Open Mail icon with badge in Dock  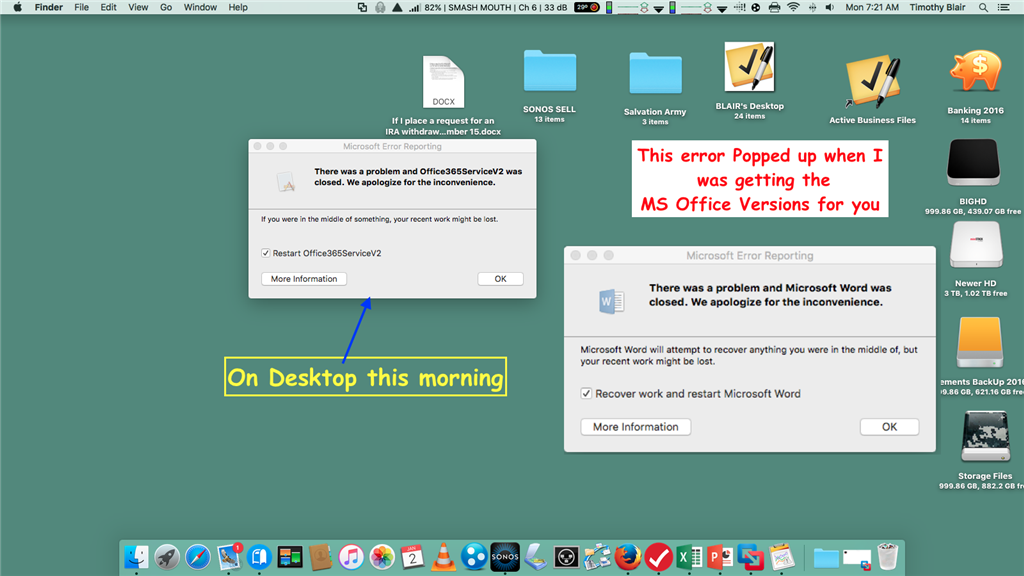point(229,557)
